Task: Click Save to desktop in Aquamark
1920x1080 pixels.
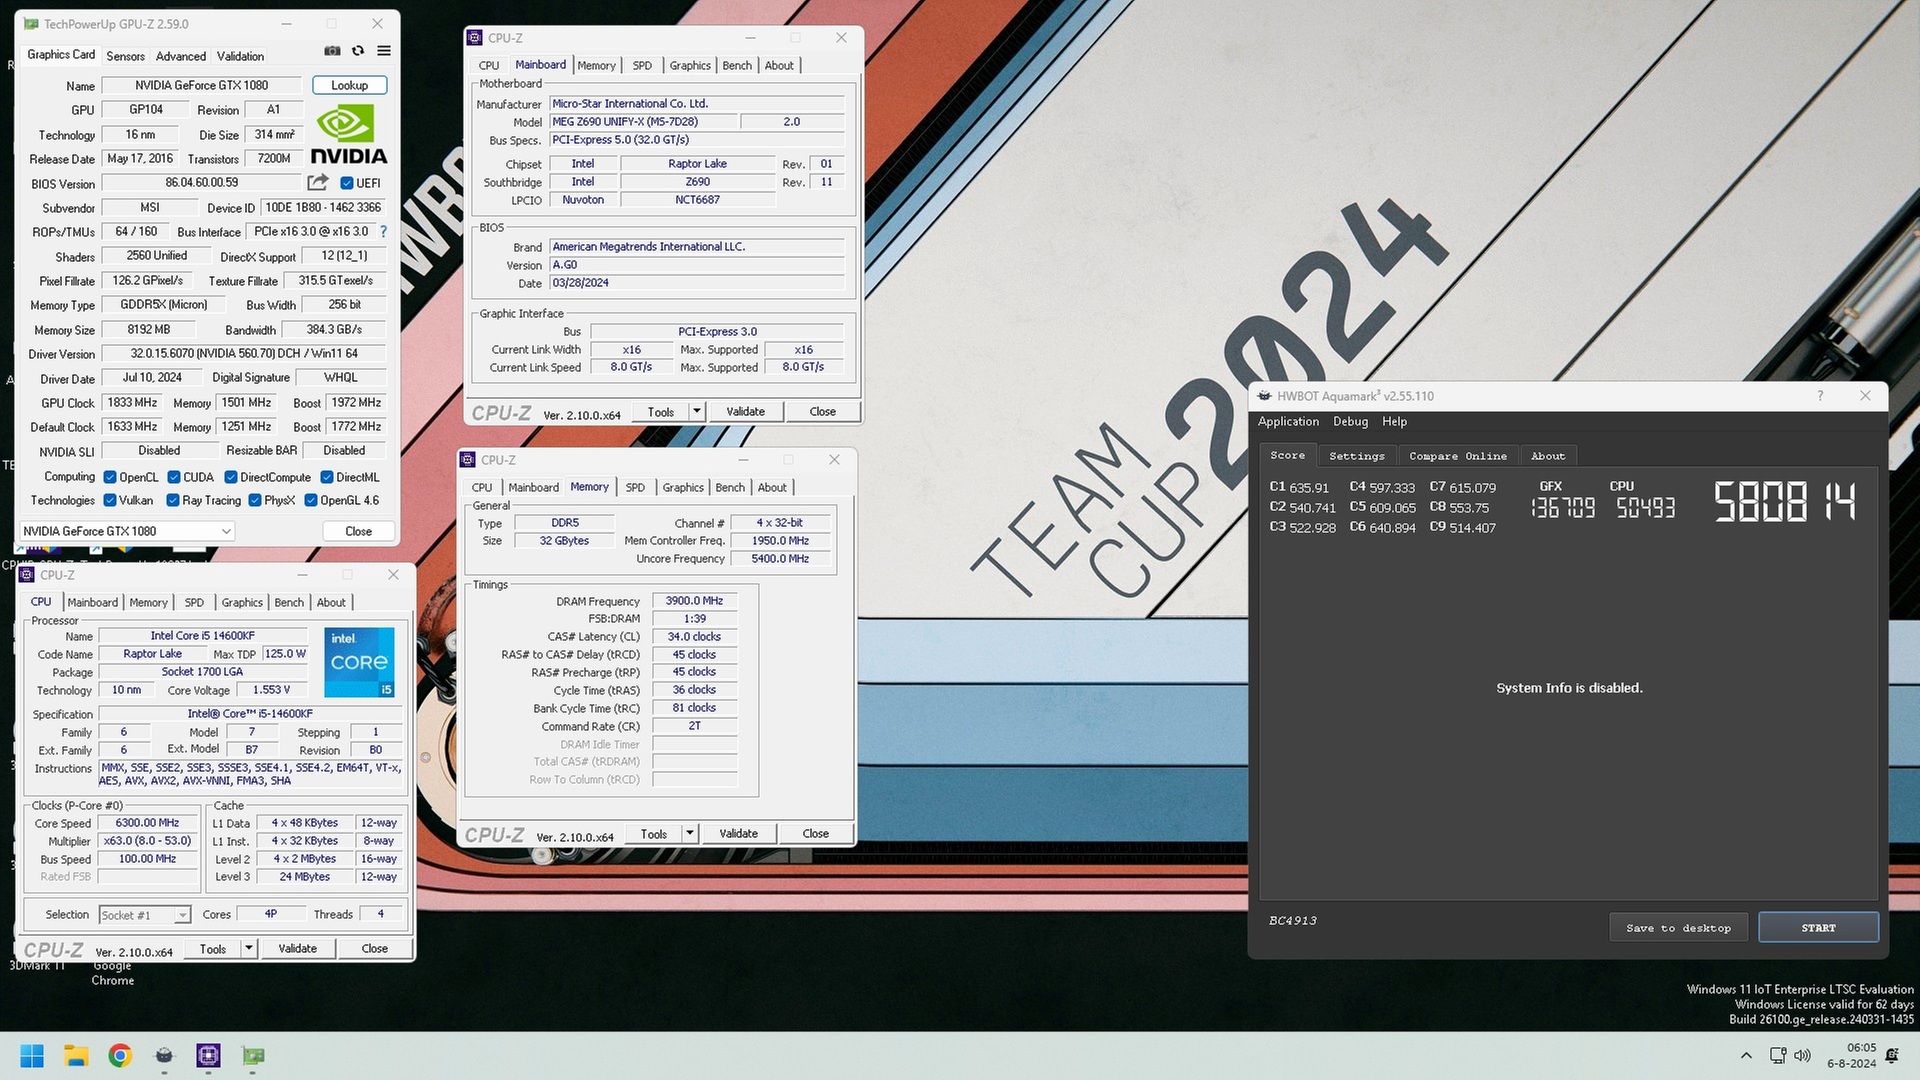Action: click(x=1678, y=928)
